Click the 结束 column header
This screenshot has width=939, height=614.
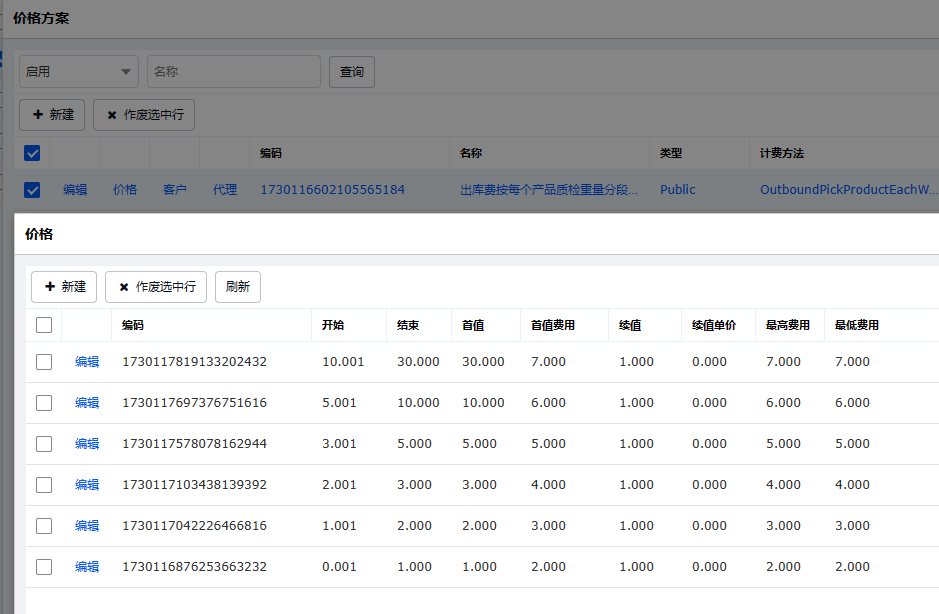coord(408,325)
